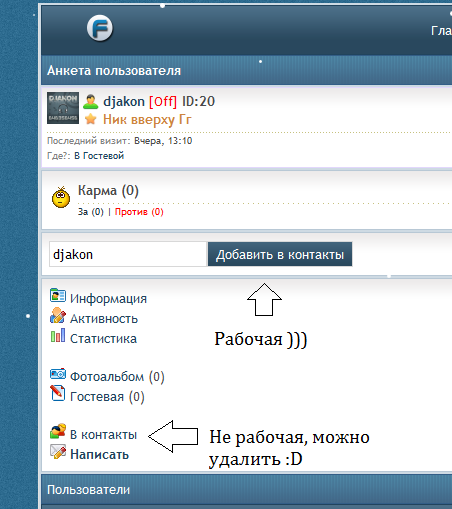This screenshot has height=509, width=452.
Task: Click the Гостевая notepad icon
Action: (58, 393)
